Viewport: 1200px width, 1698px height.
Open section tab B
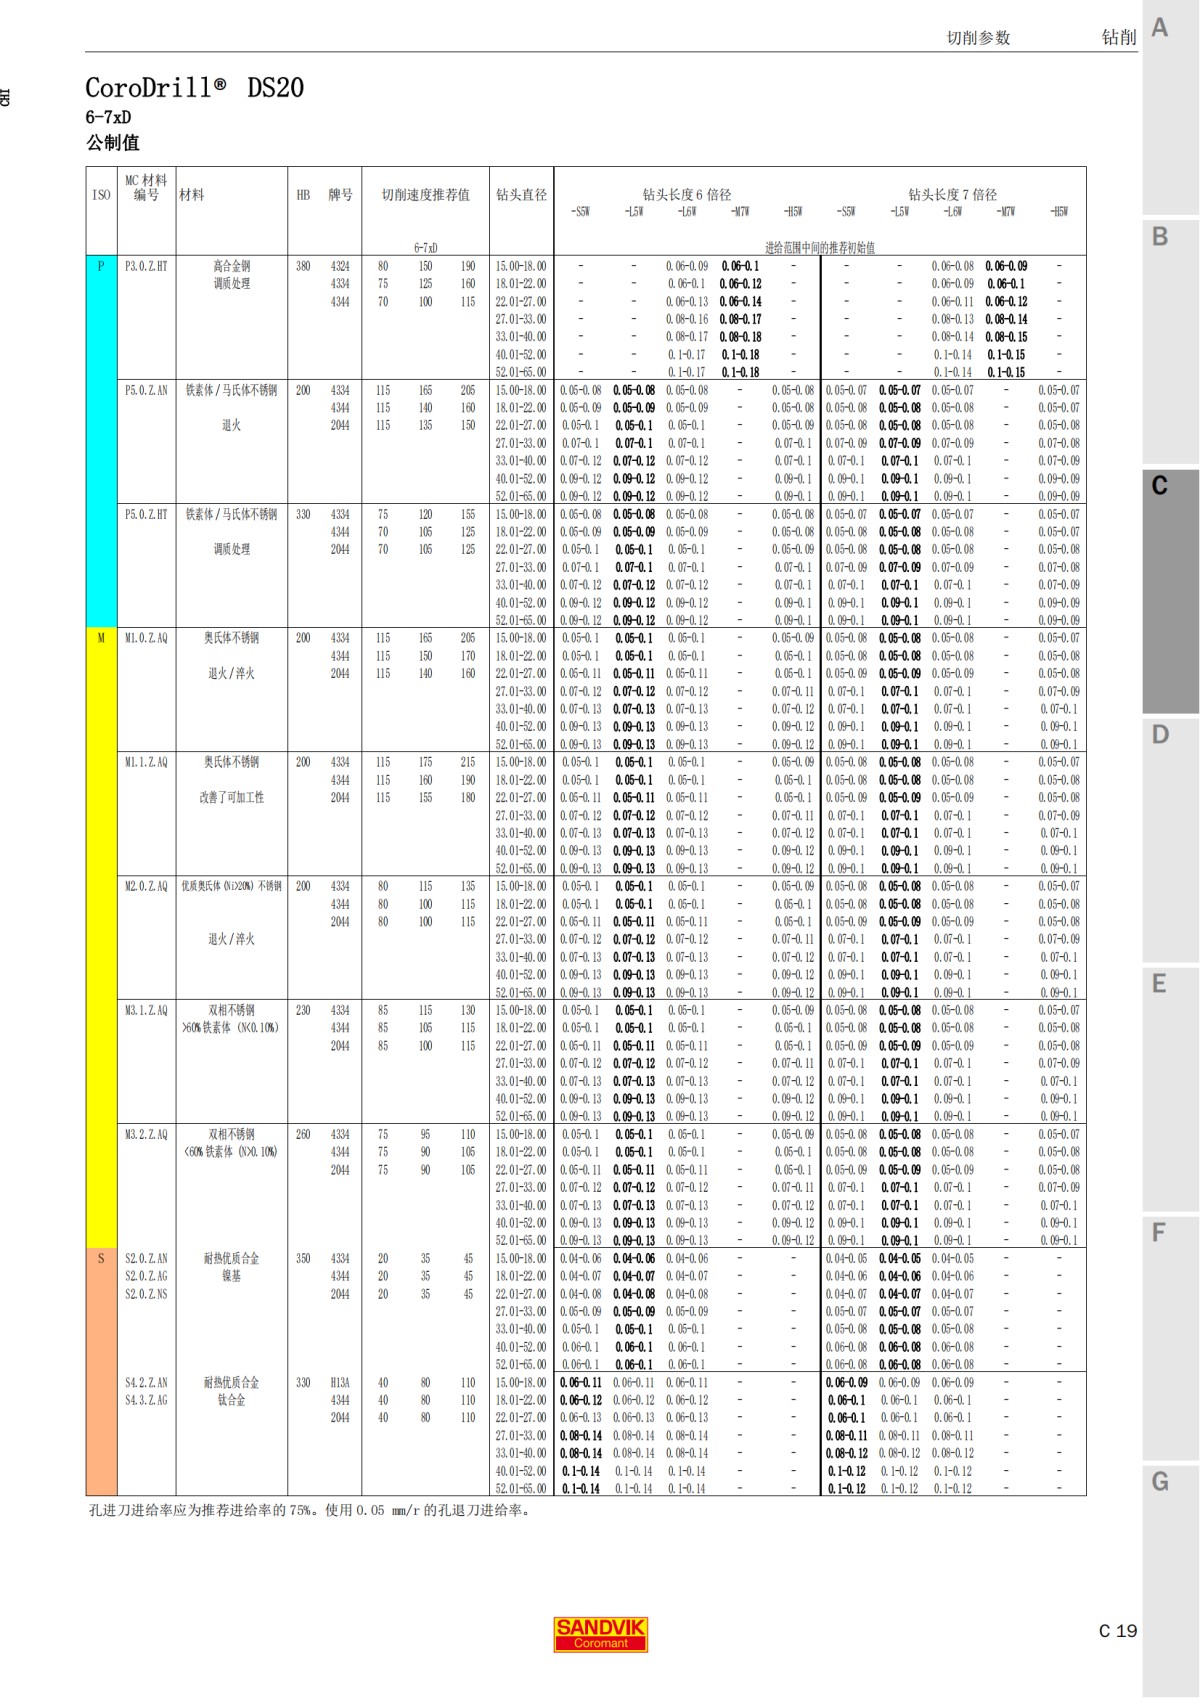[1170, 340]
